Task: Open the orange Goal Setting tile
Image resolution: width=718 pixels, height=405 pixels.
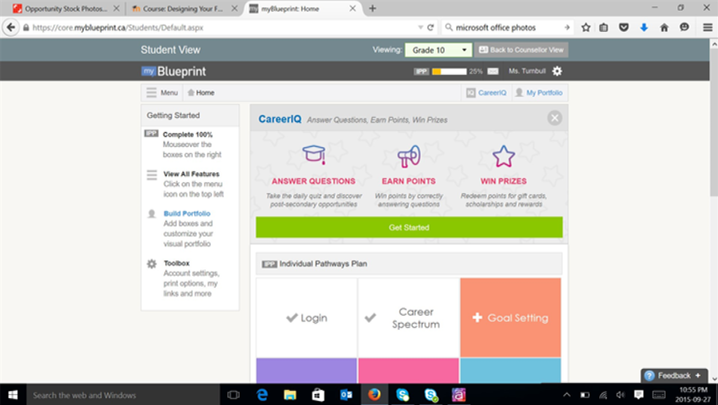Action: pos(511,317)
